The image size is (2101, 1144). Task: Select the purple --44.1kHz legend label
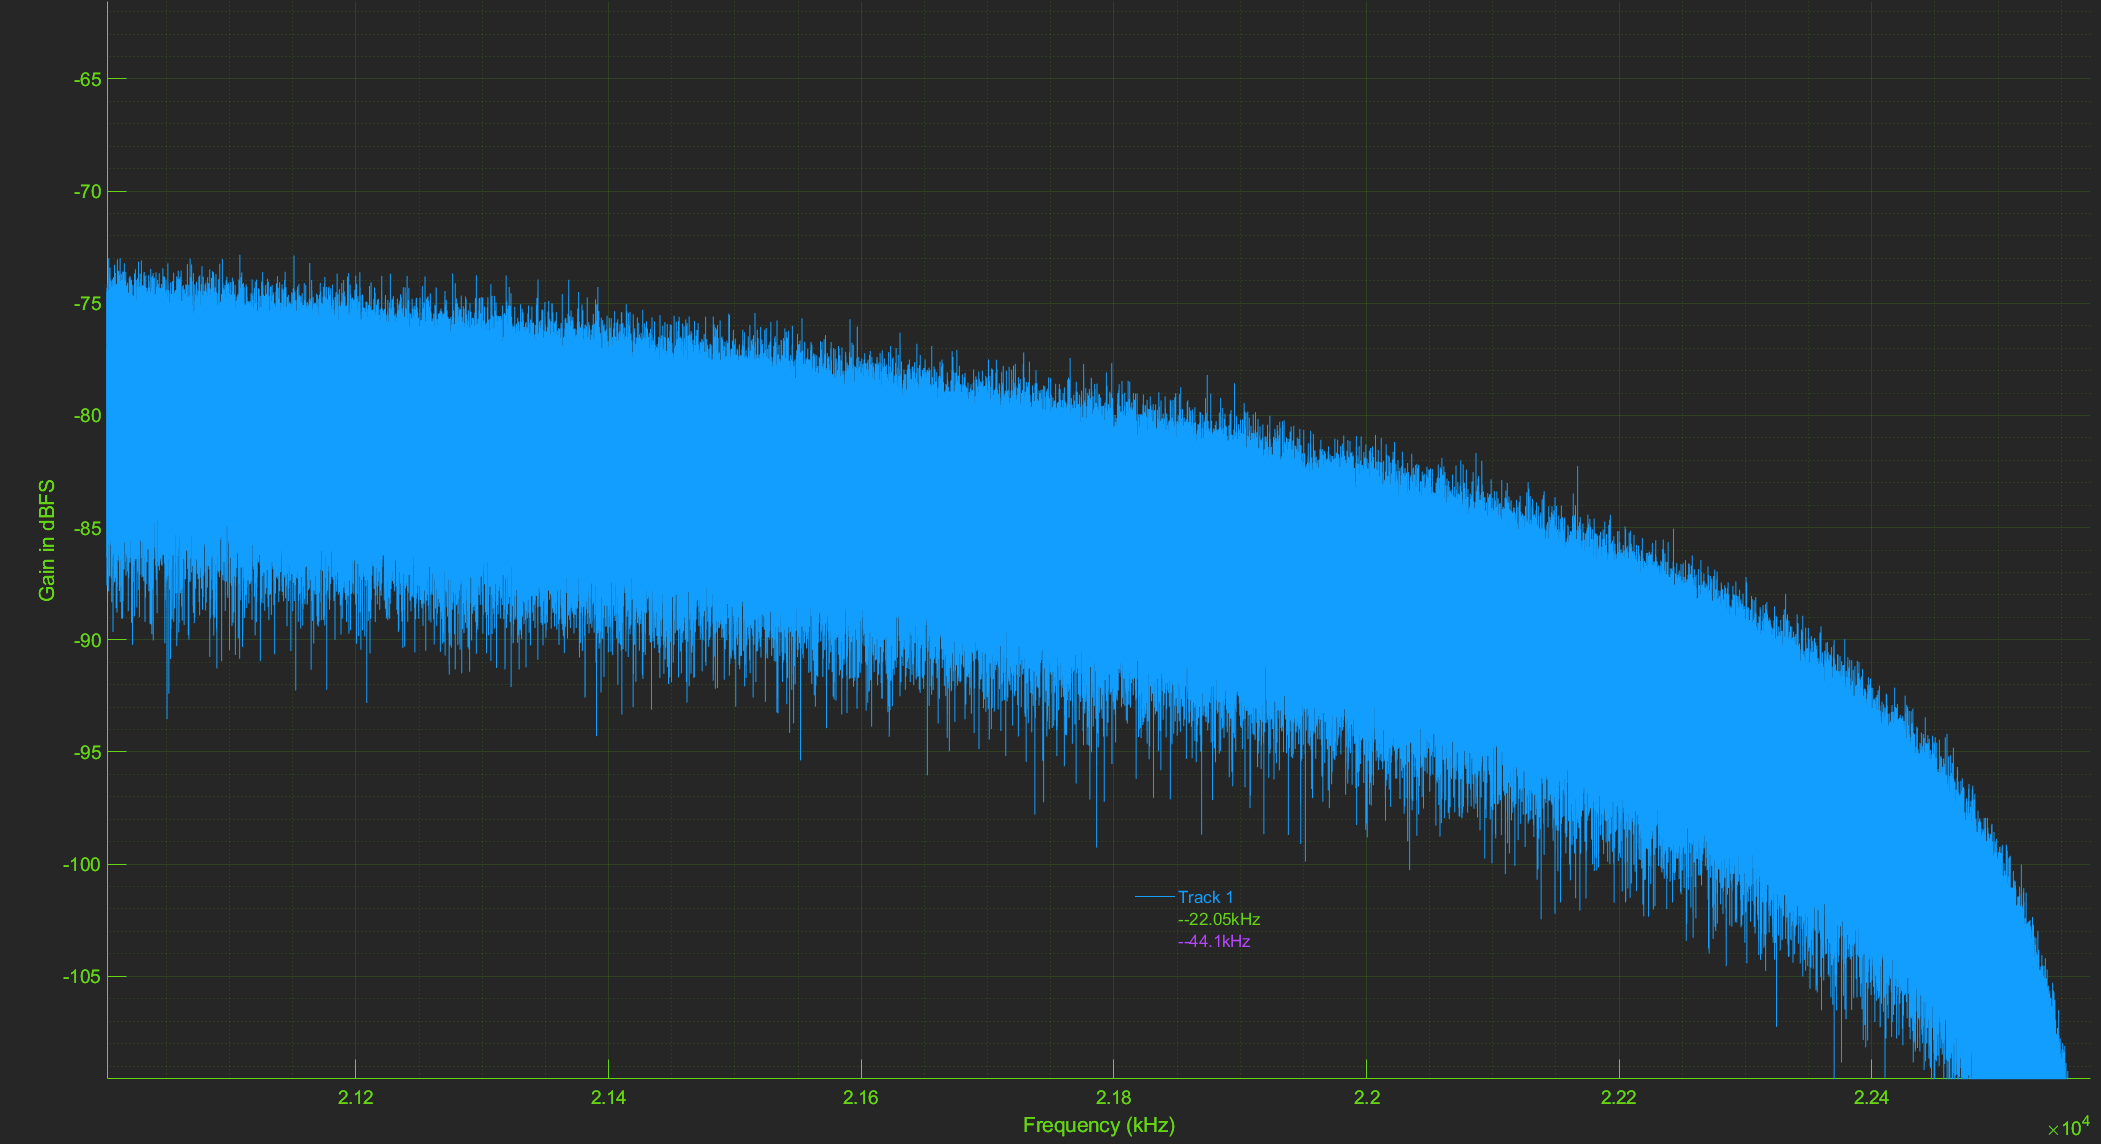(1214, 941)
